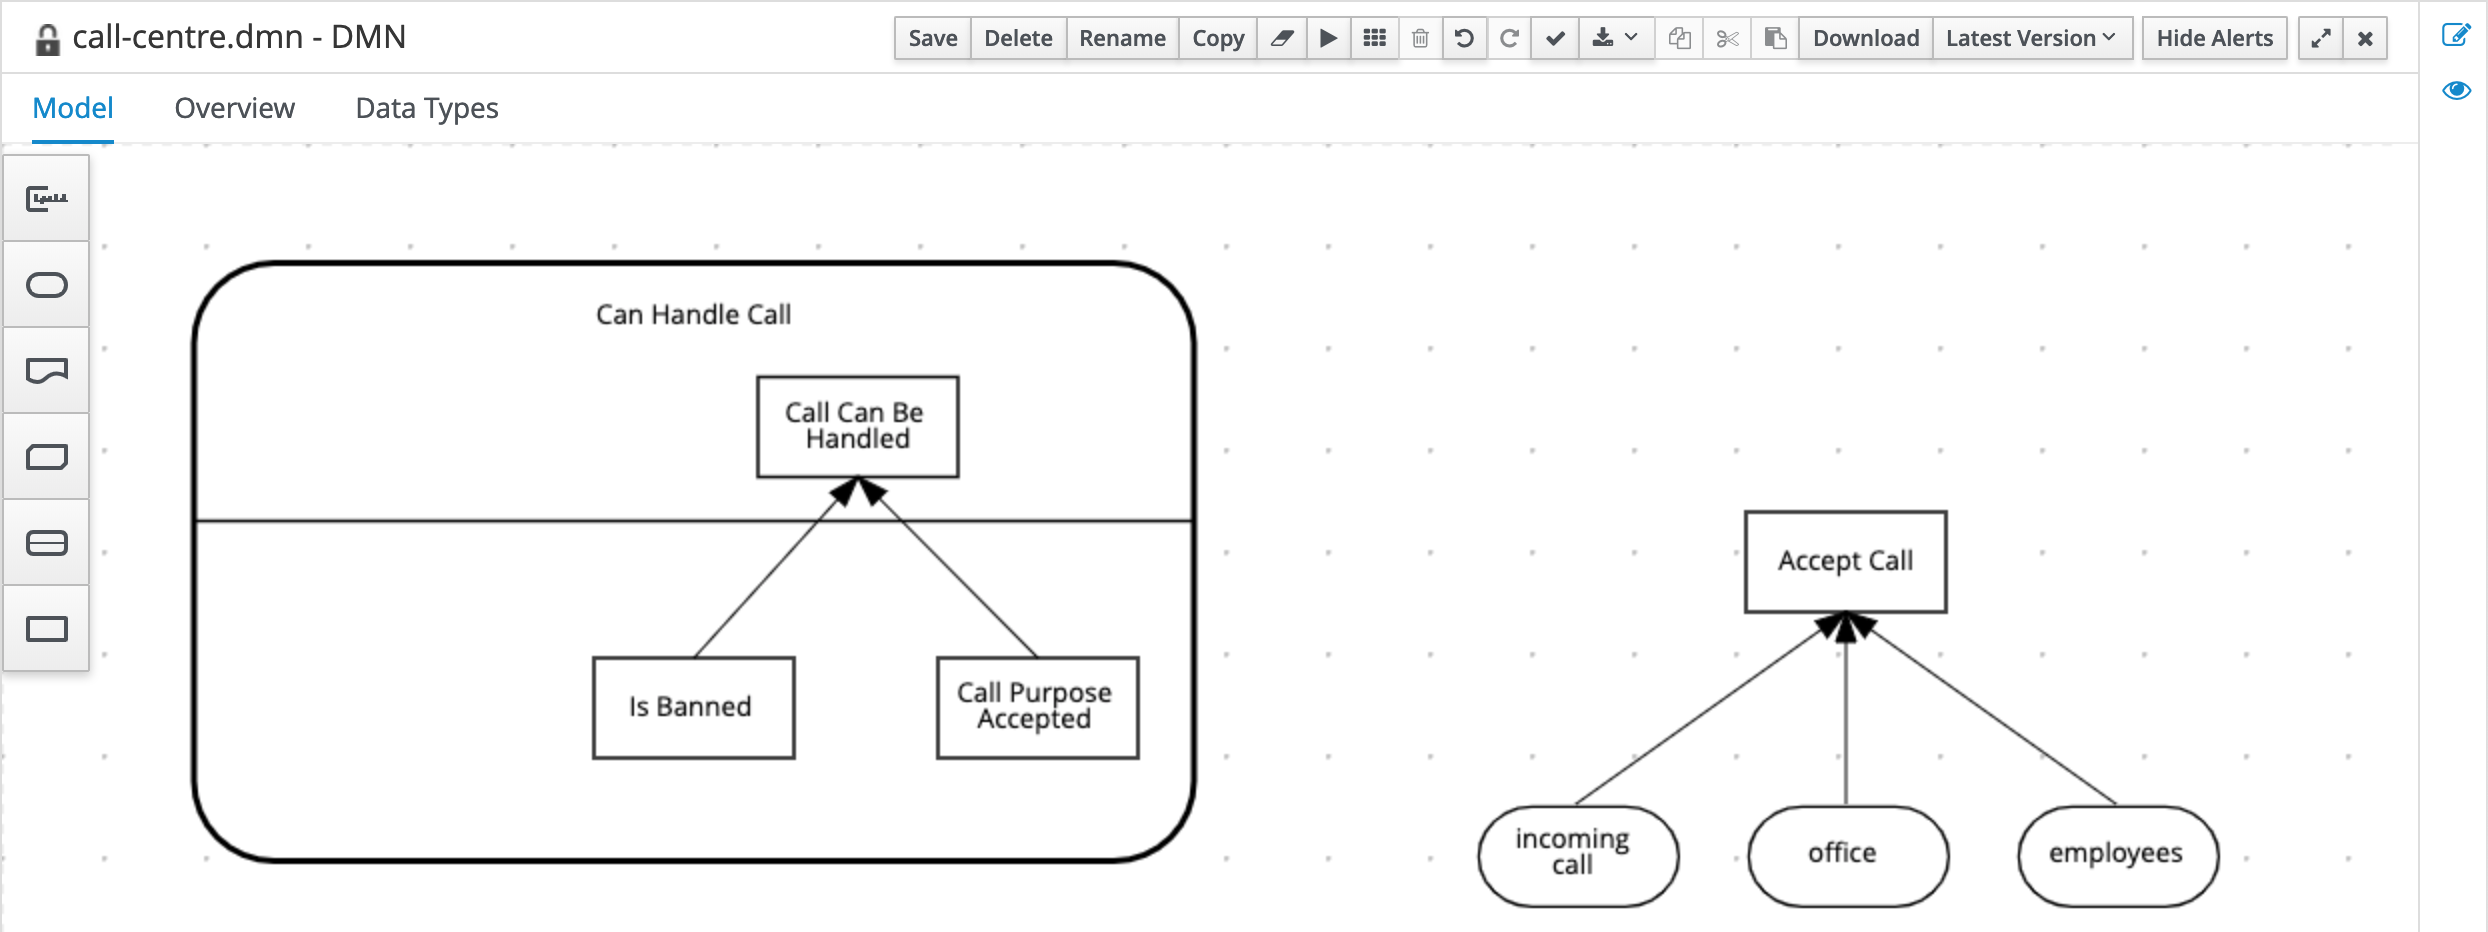Screen dimensions: 2488x932
Task: Validate the model with the checkmark icon
Action: click(1555, 38)
